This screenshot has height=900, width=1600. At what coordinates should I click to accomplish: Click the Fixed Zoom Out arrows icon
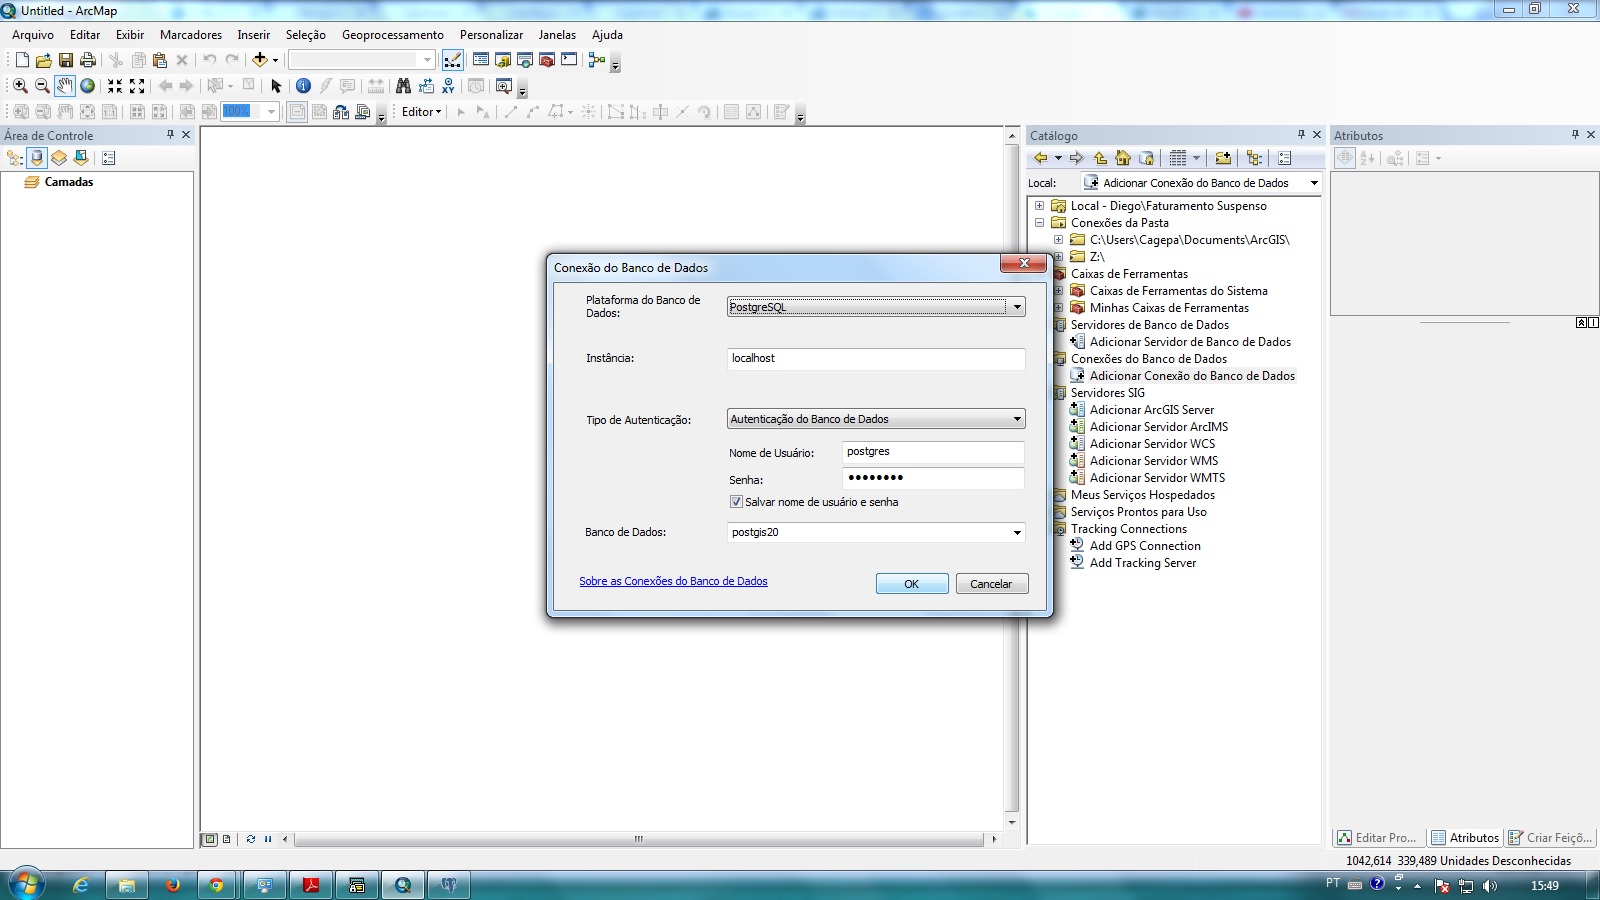pyautogui.click(x=137, y=86)
